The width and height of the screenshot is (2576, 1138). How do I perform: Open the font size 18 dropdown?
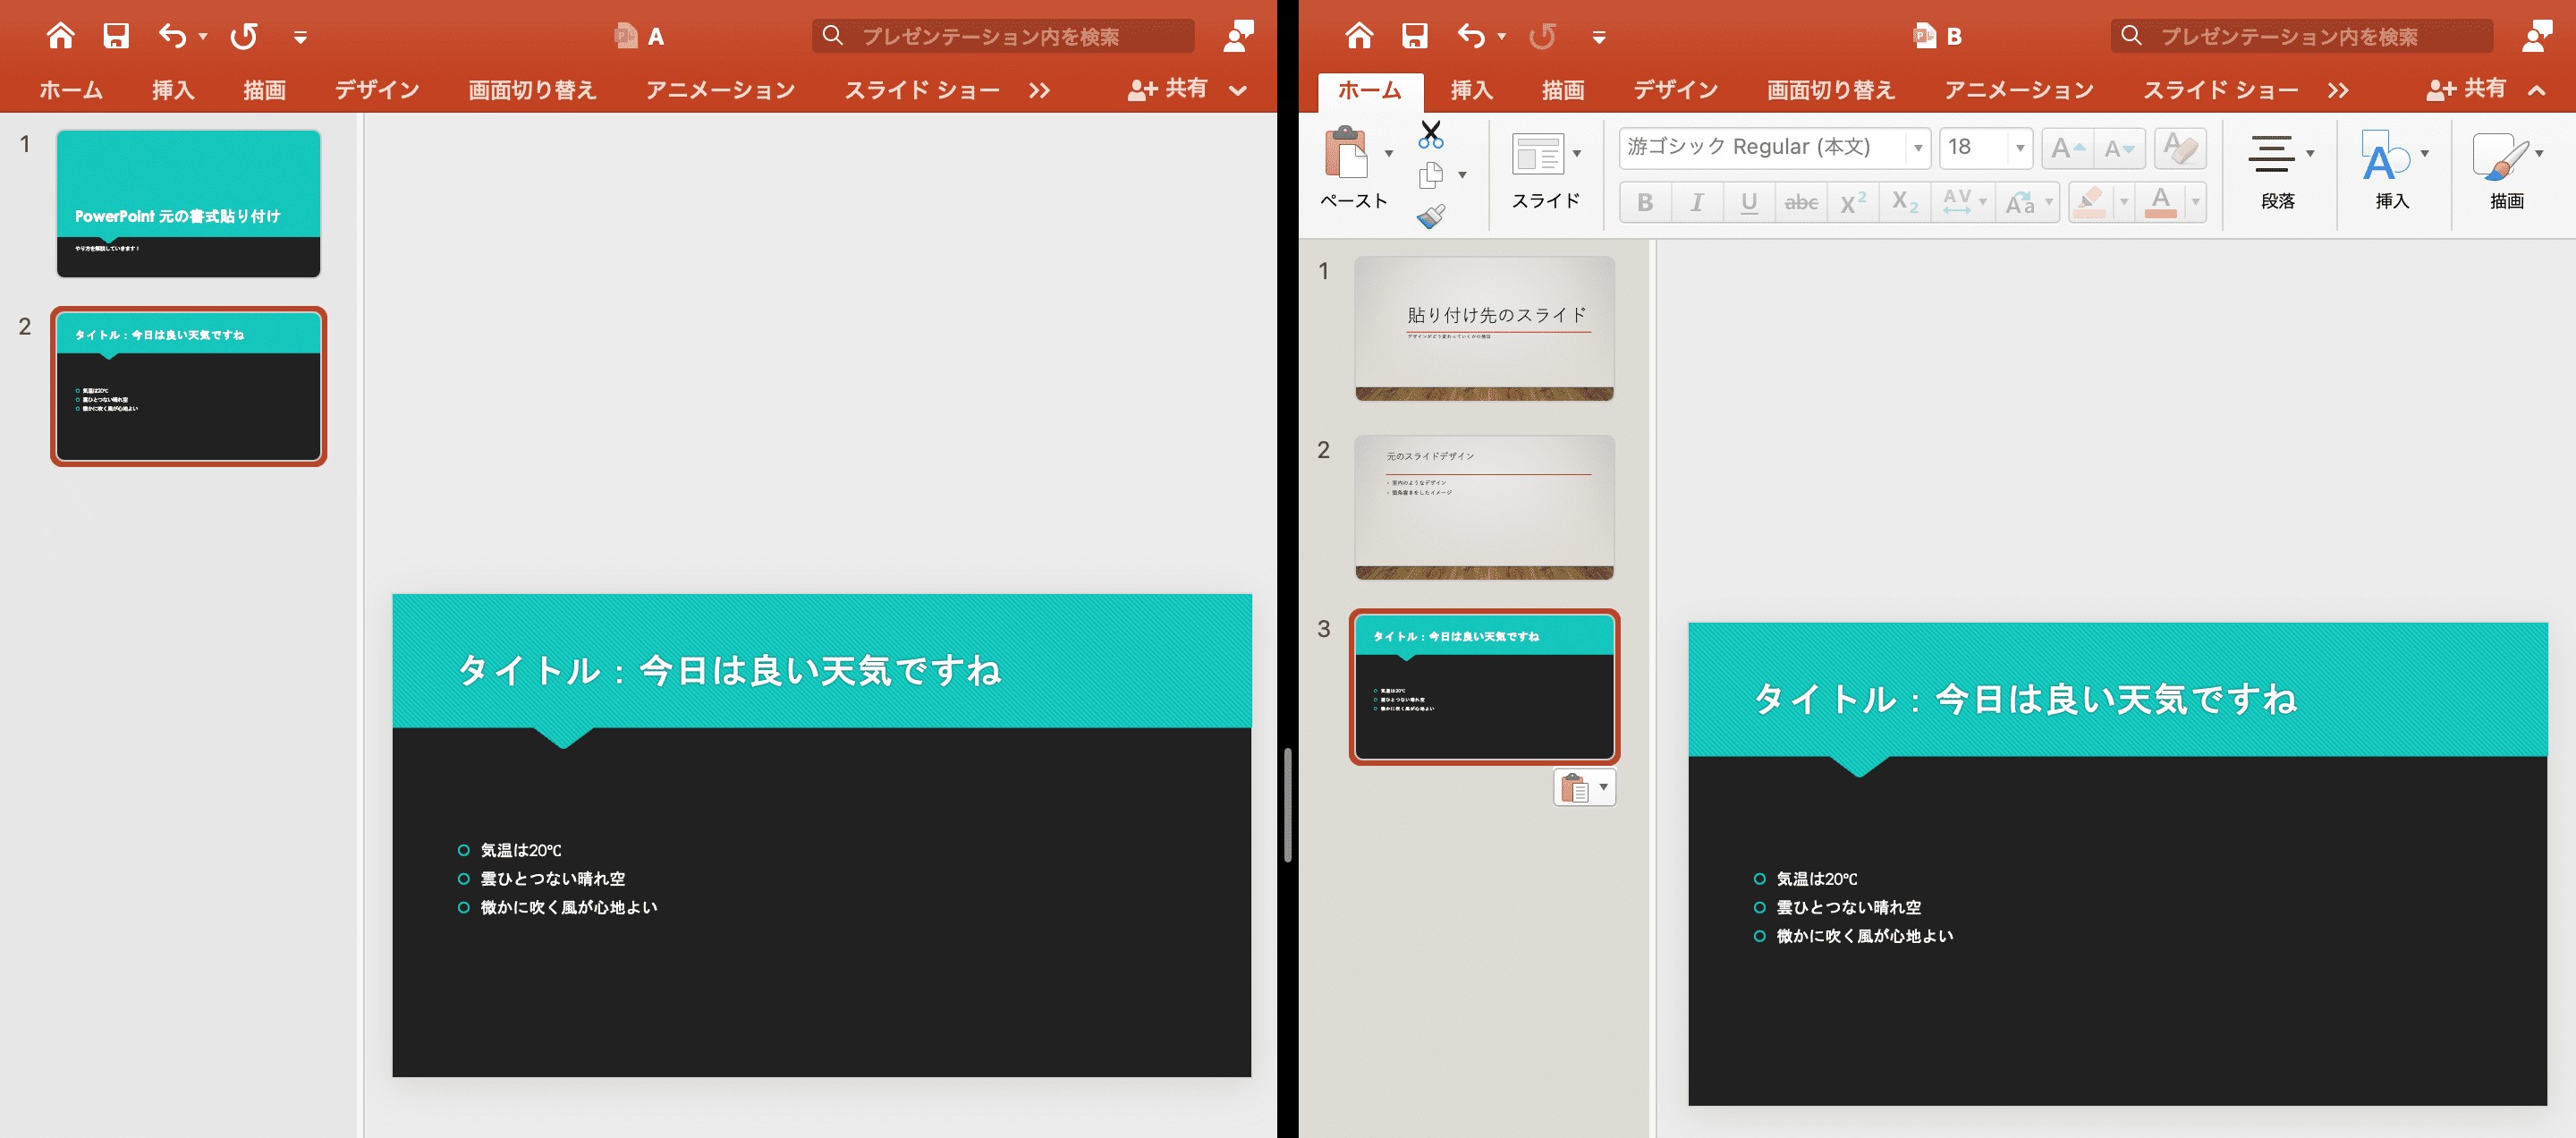(x=2020, y=148)
